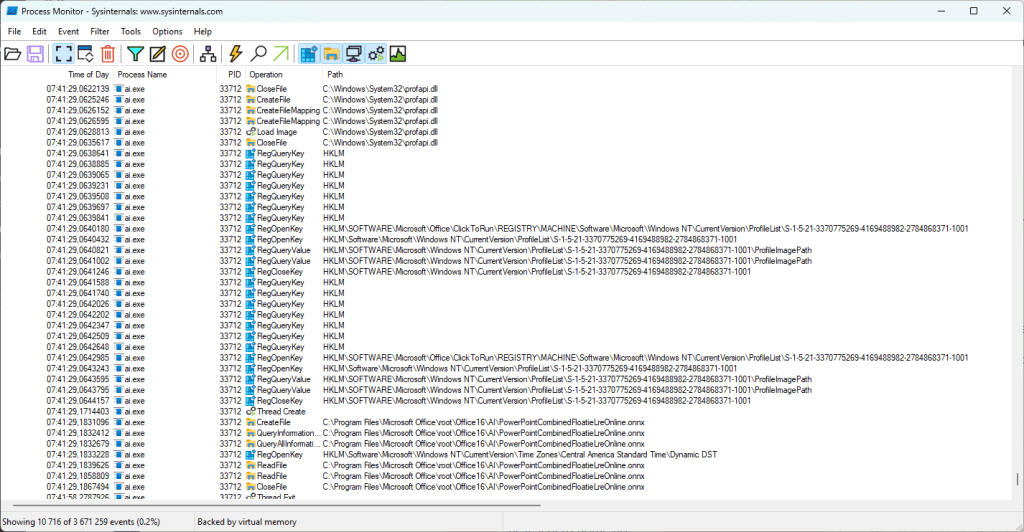The height and width of the screenshot is (532, 1024).
Task: Click the Operation column header
Action: pos(266,75)
